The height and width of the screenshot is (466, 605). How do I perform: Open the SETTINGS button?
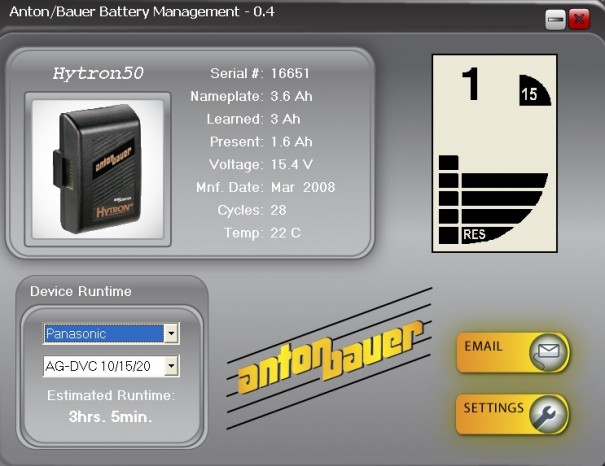click(512, 415)
